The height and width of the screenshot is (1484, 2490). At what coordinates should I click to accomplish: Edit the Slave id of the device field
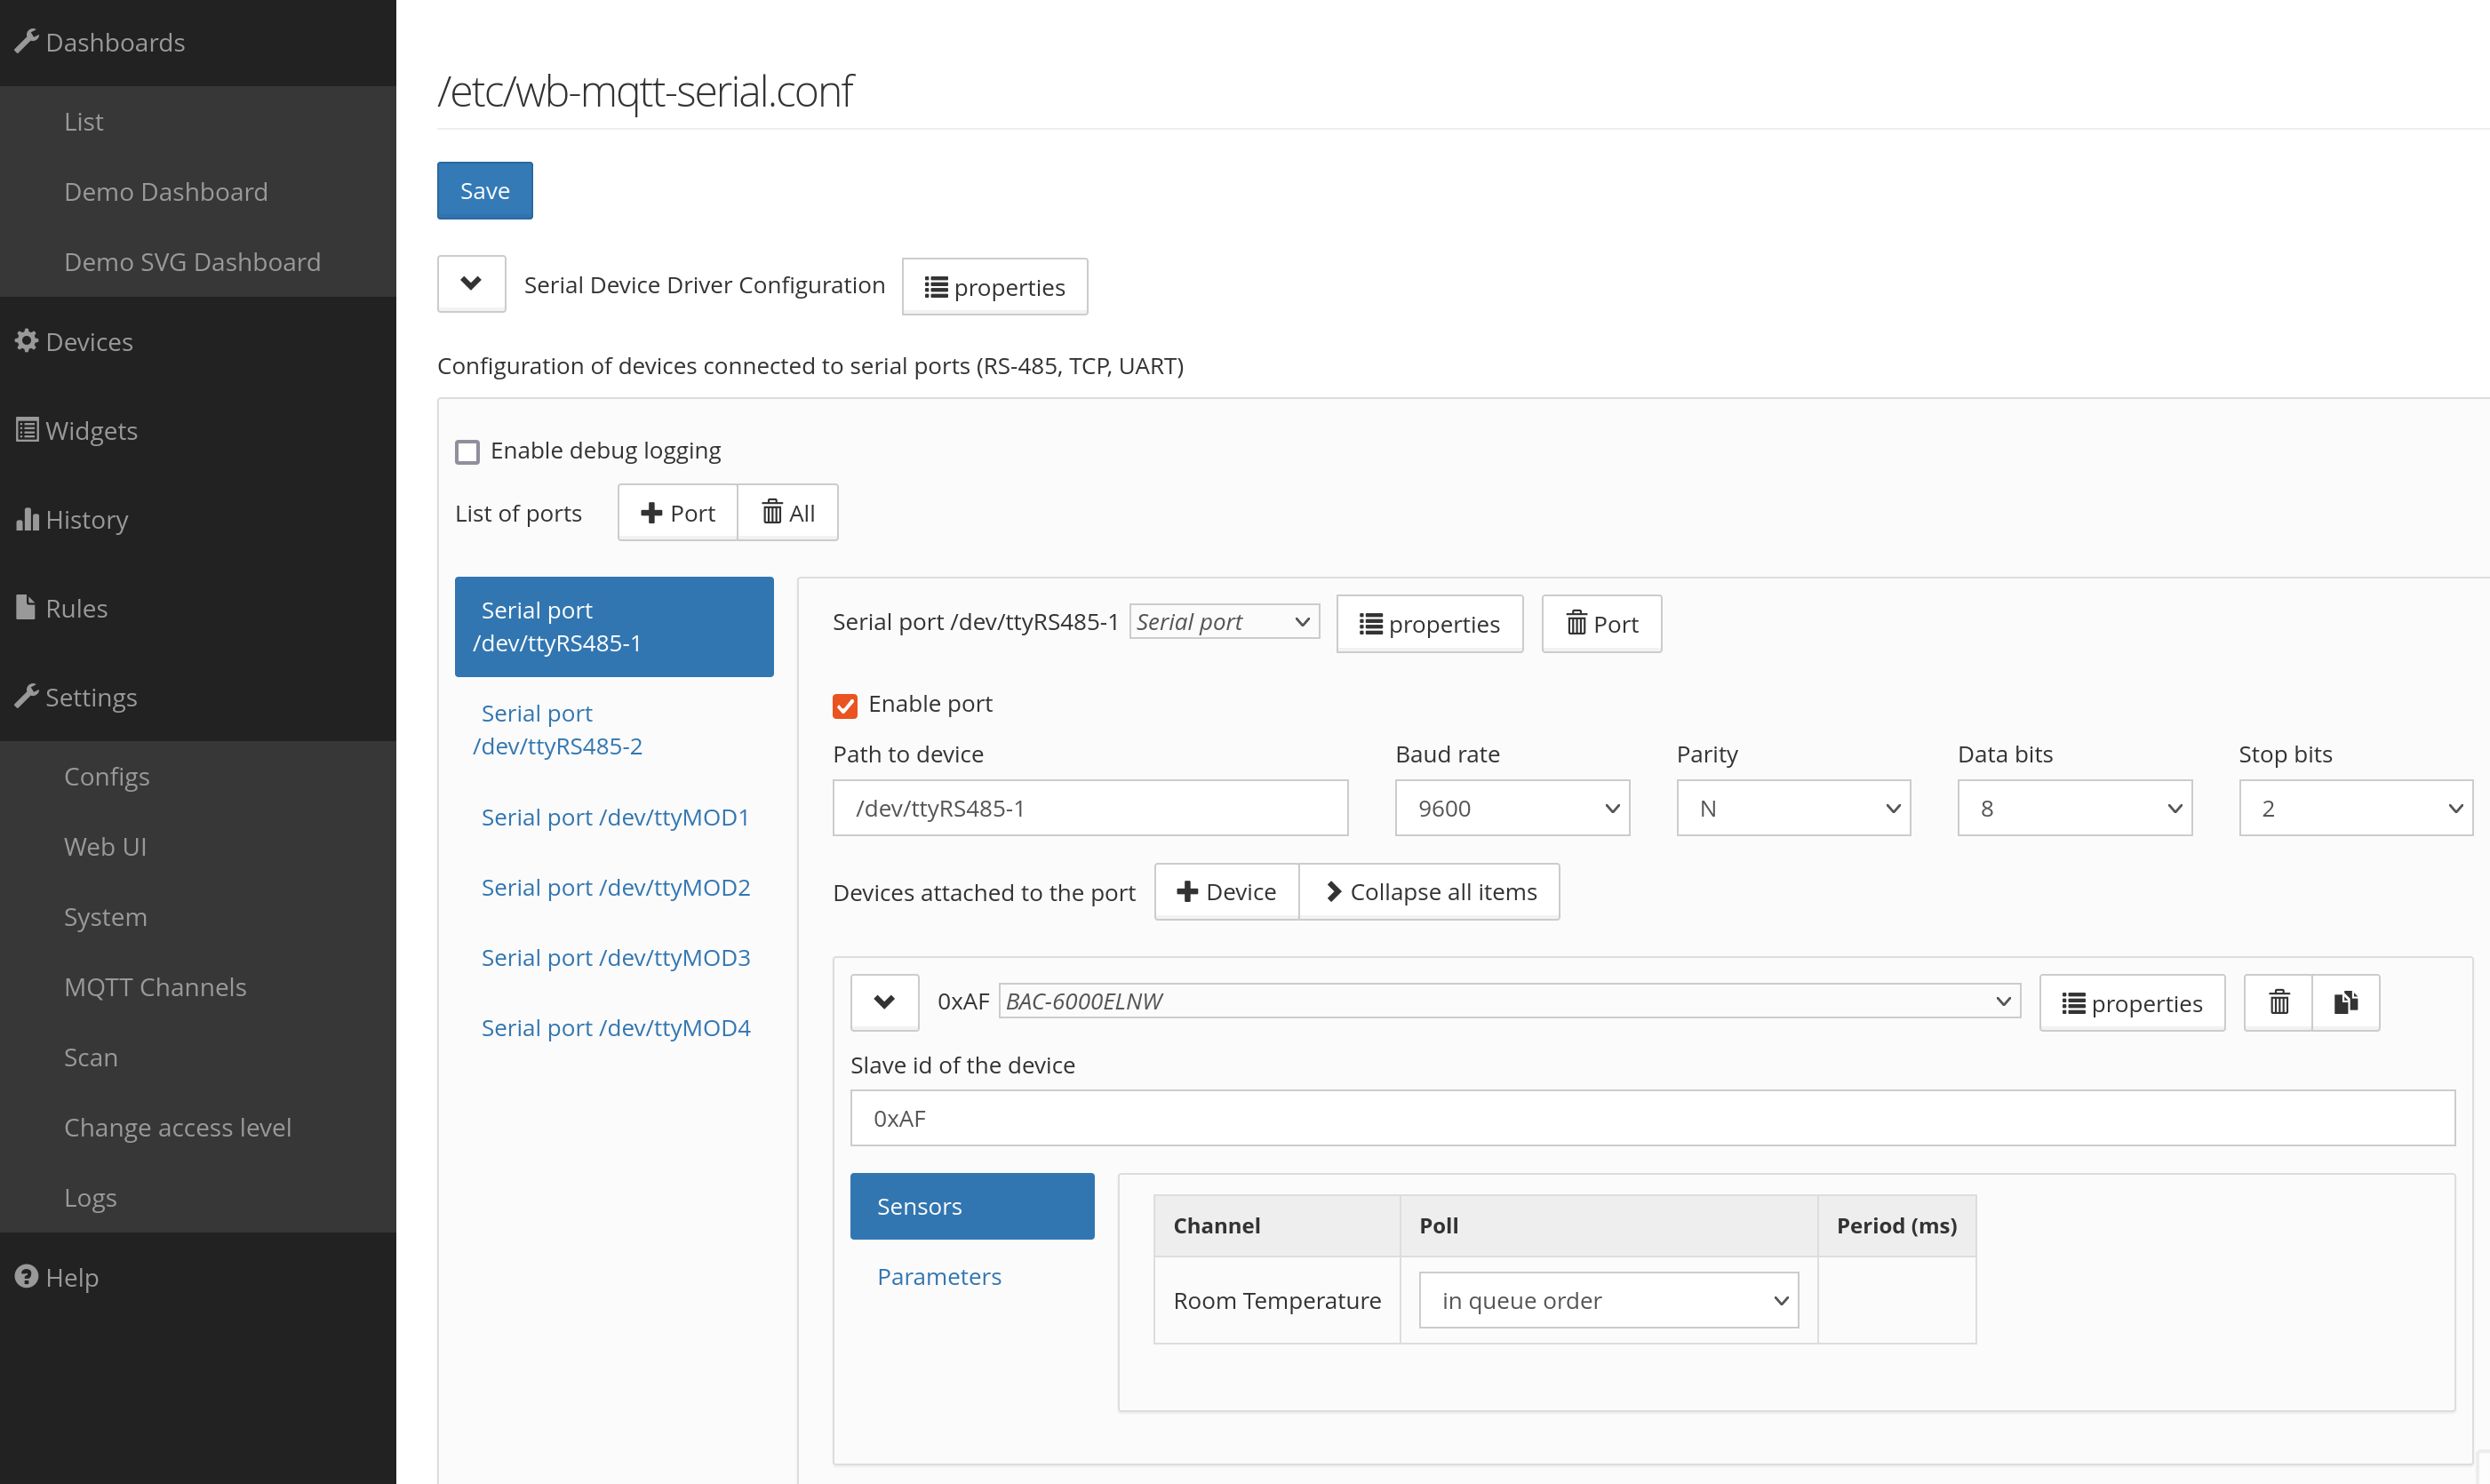[x=1653, y=1118]
